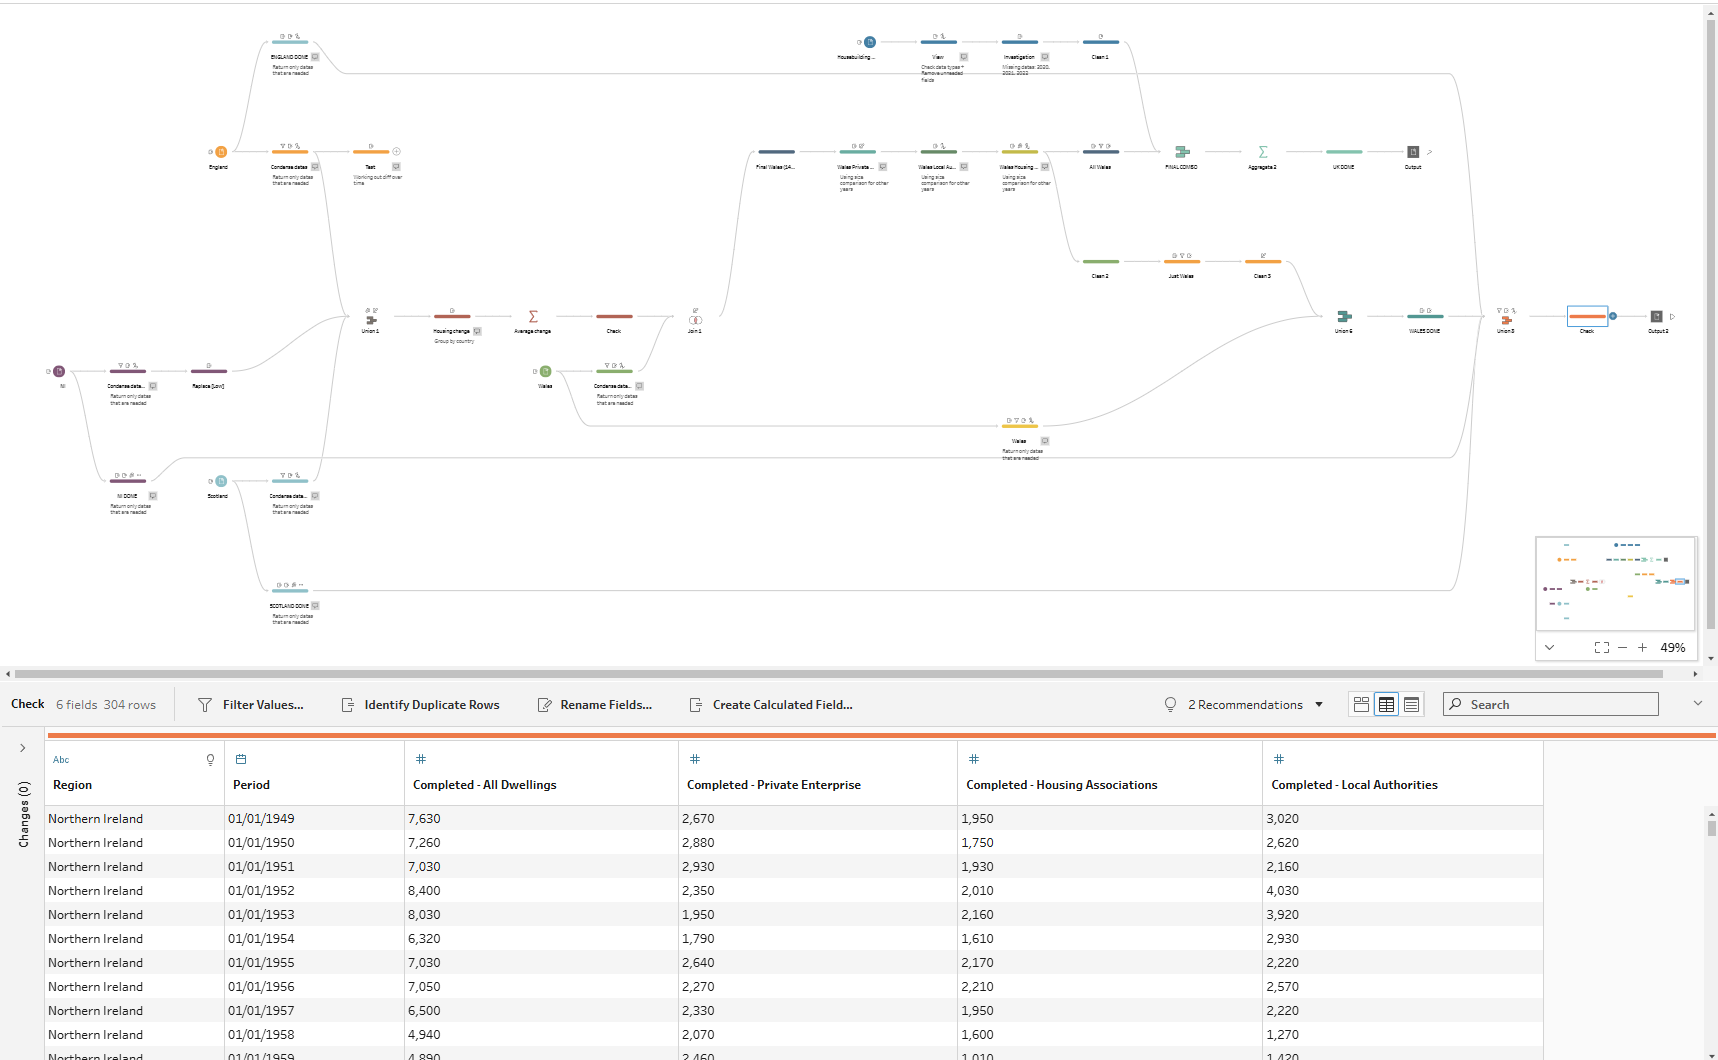Open the Aggregate 2 step

click(1263, 152)
